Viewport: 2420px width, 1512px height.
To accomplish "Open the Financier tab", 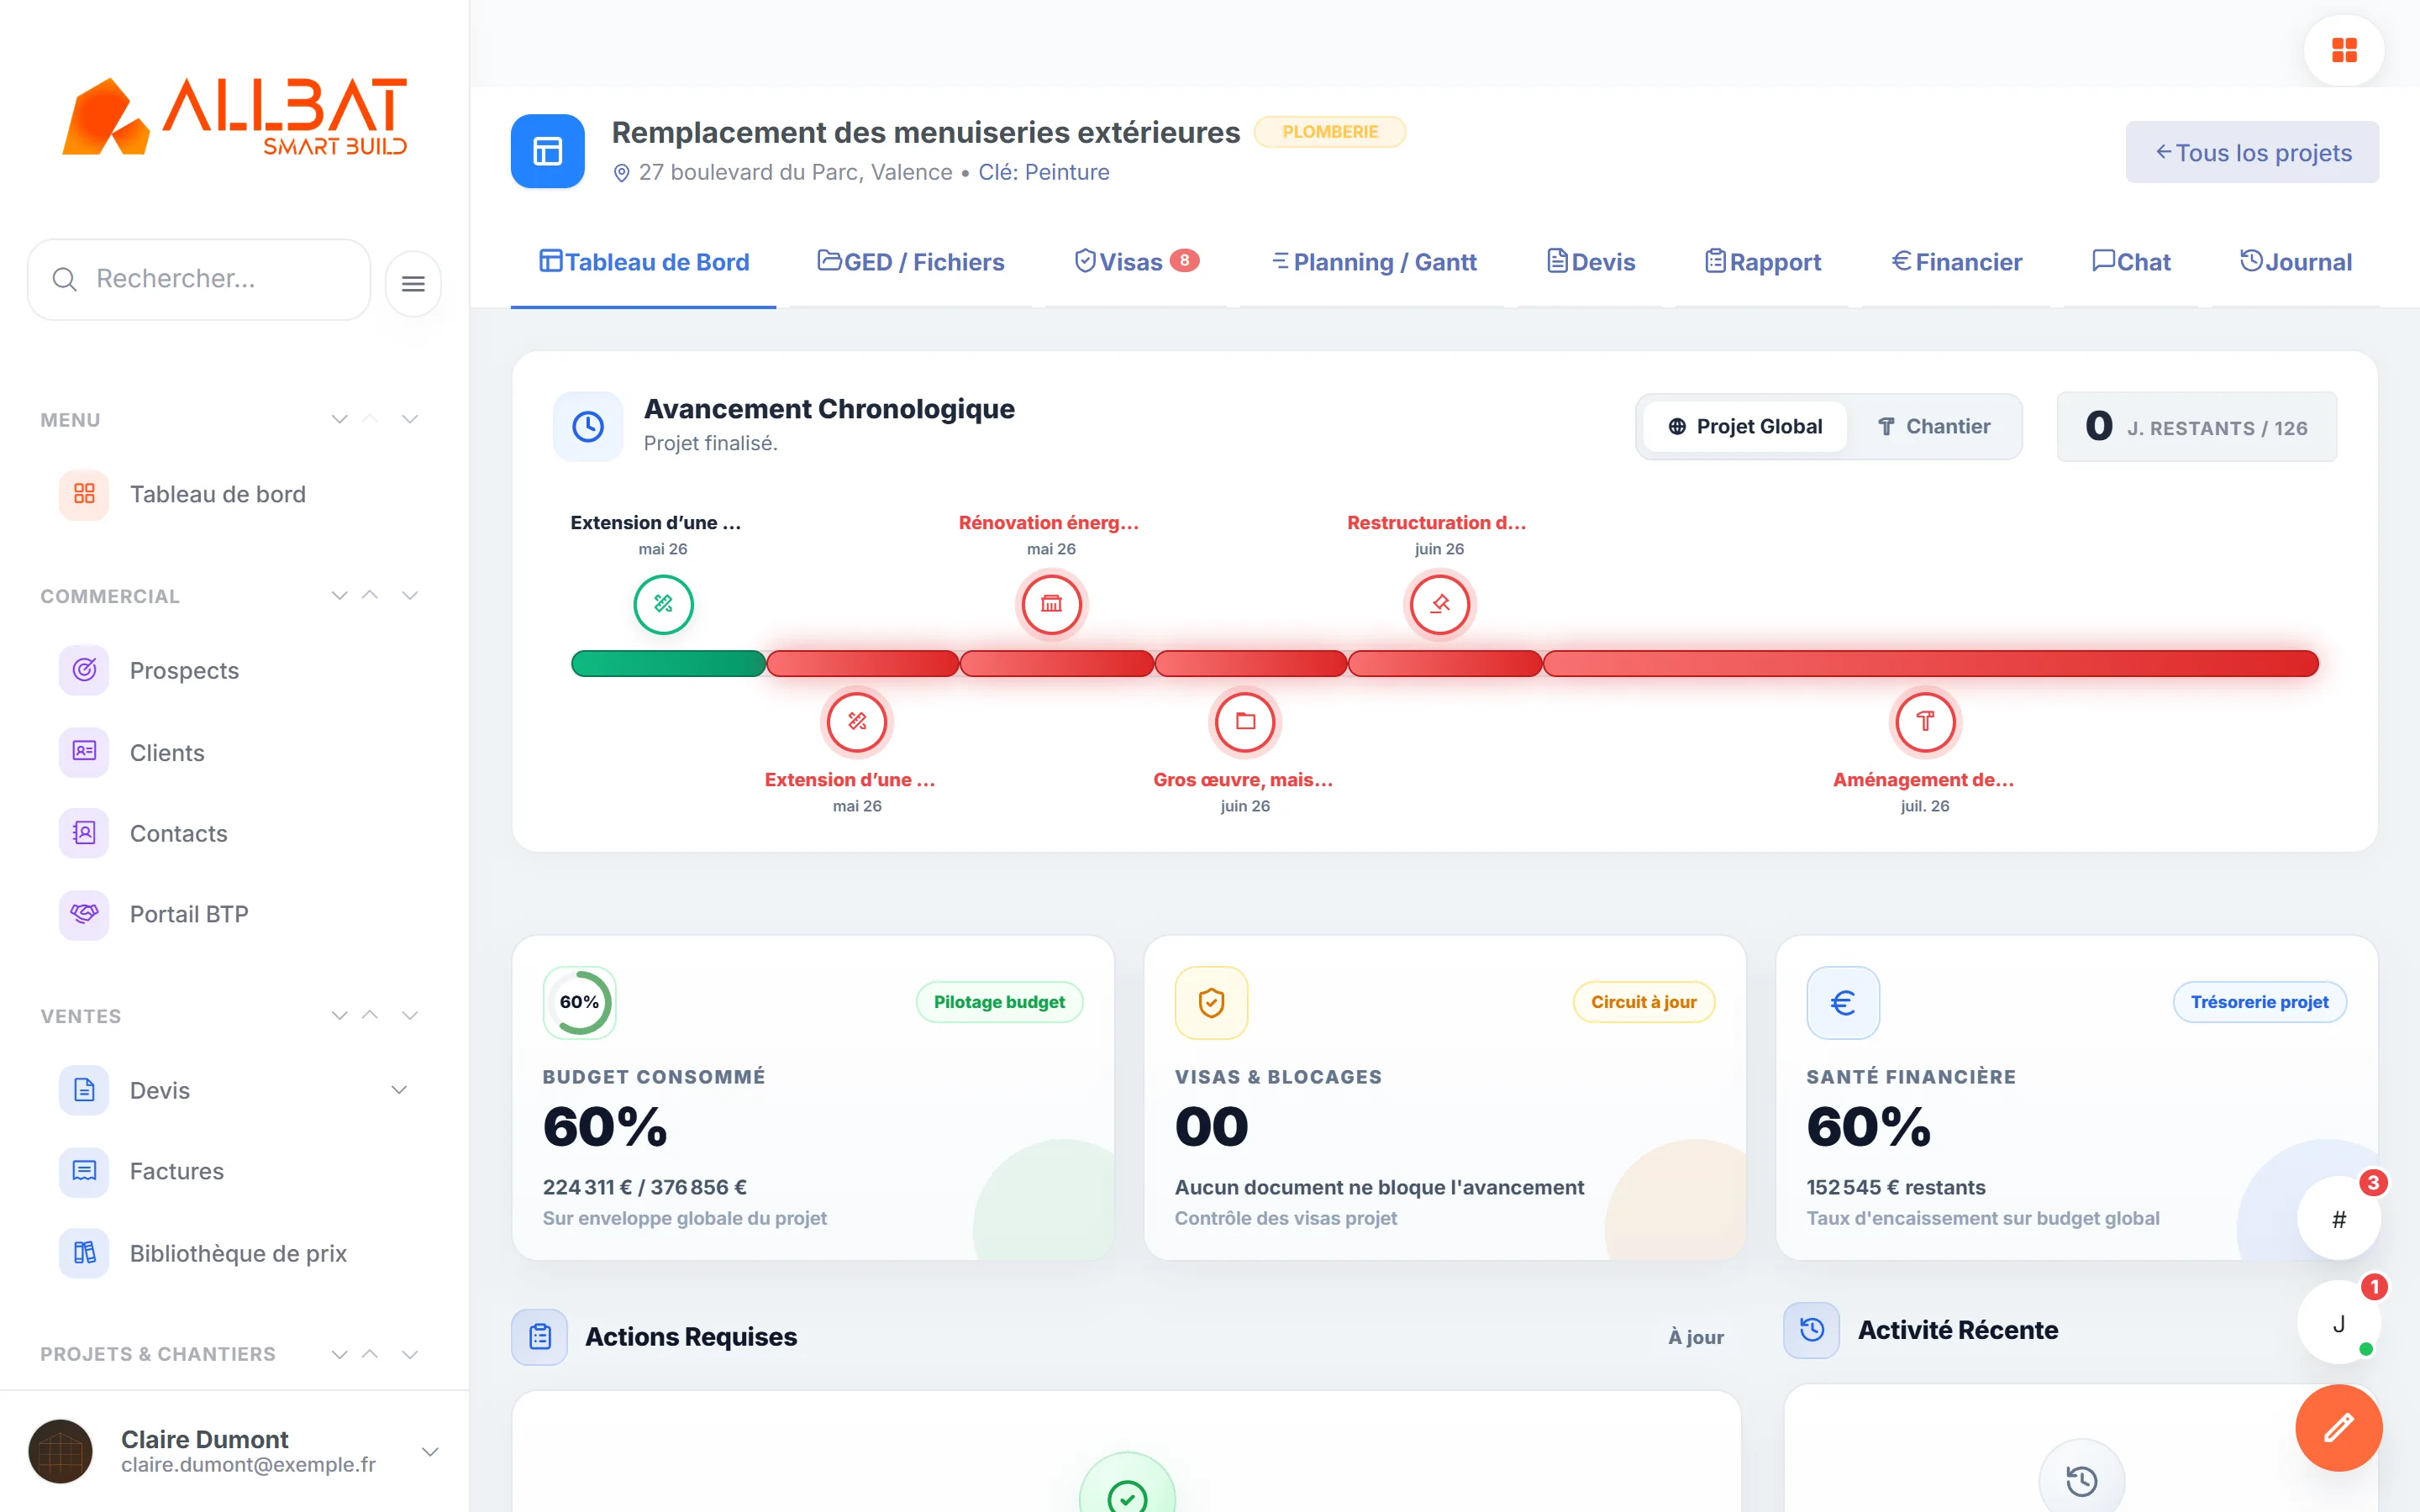I will 1956,262.
